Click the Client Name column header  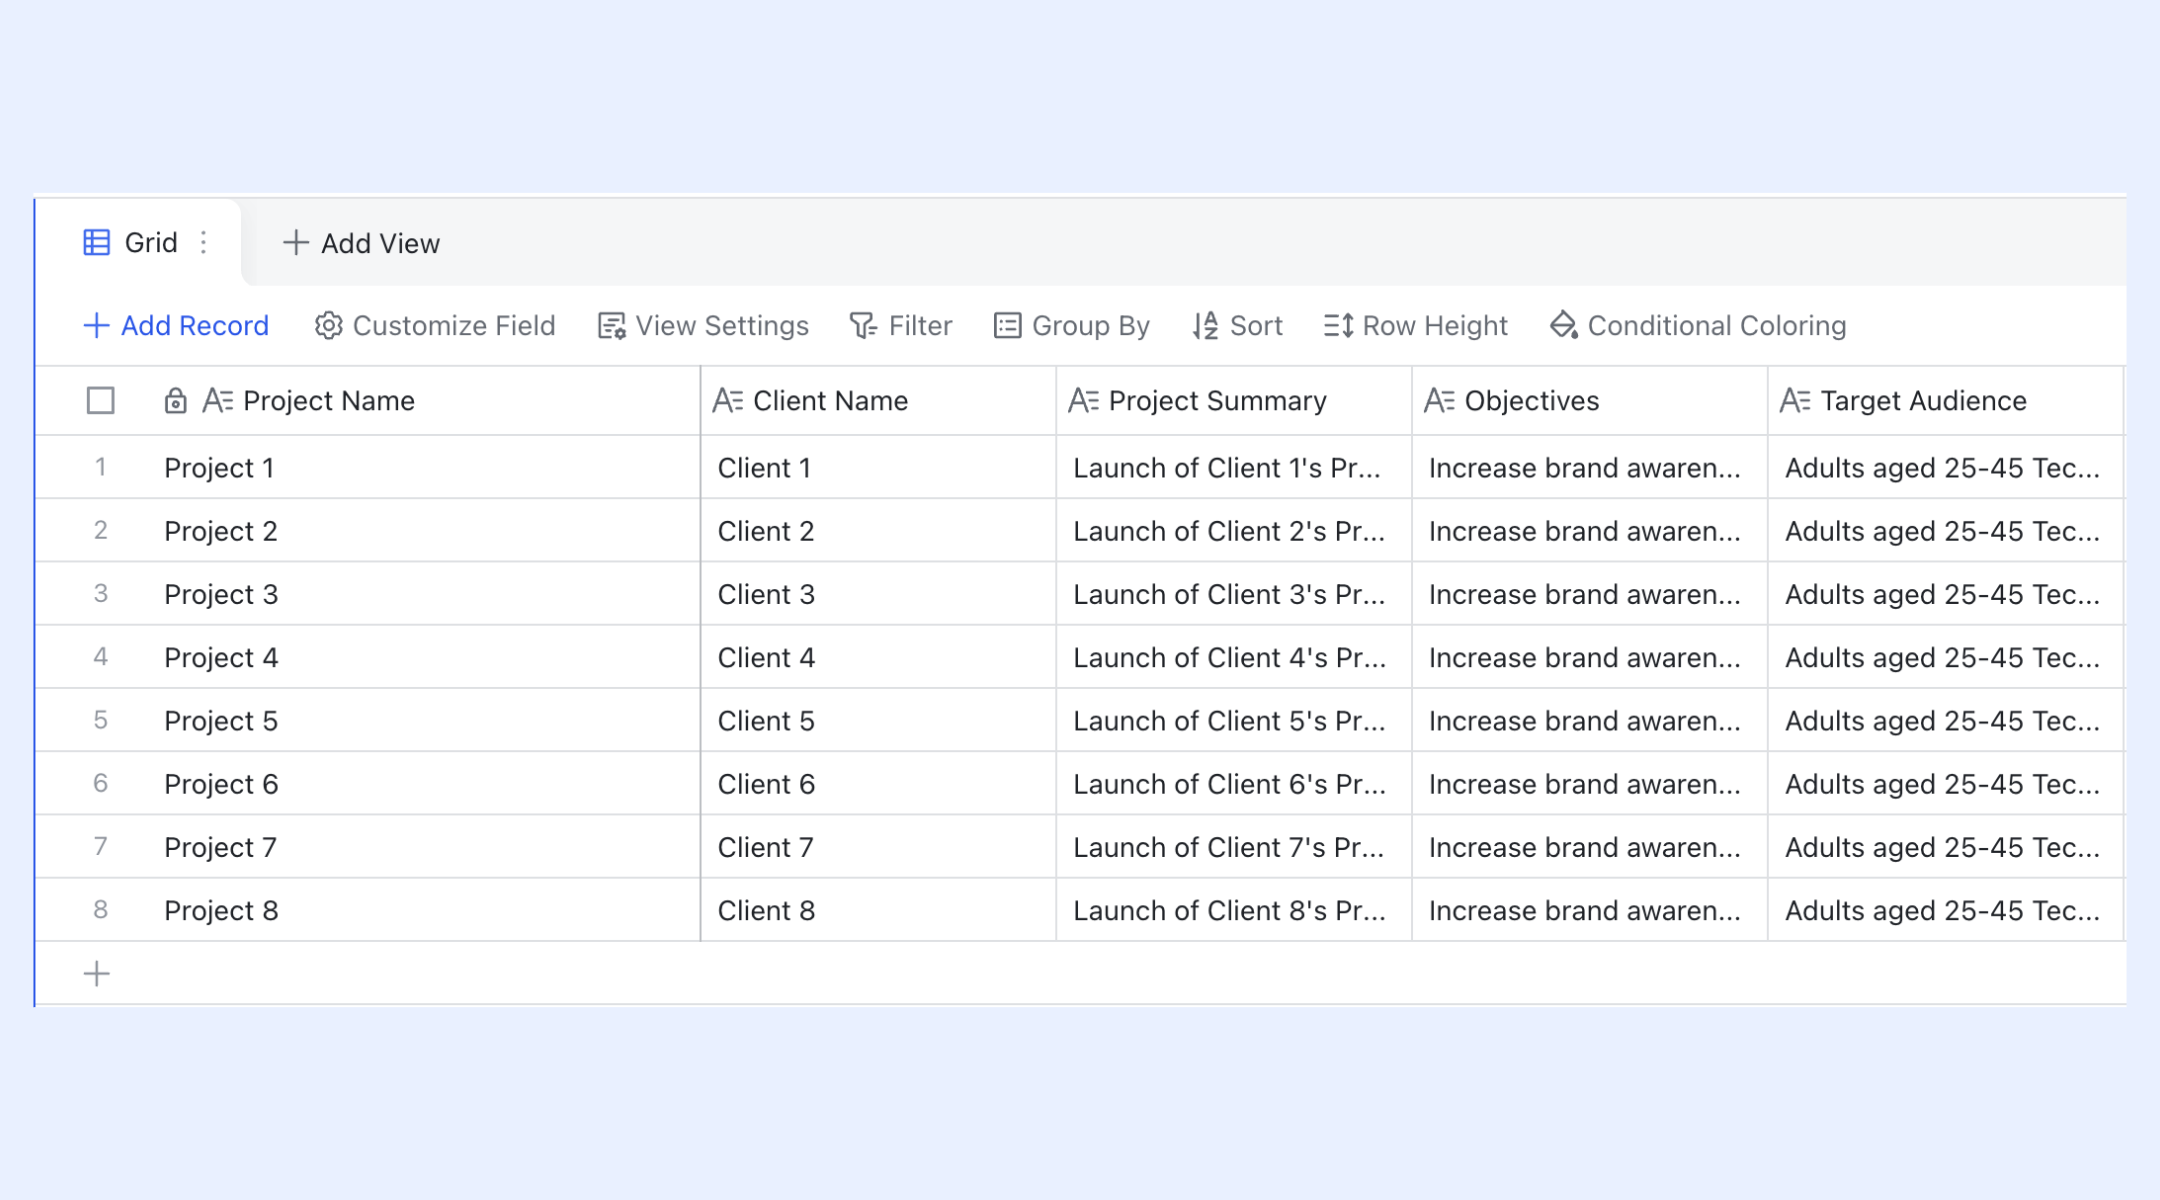click(x=879, y=401)
